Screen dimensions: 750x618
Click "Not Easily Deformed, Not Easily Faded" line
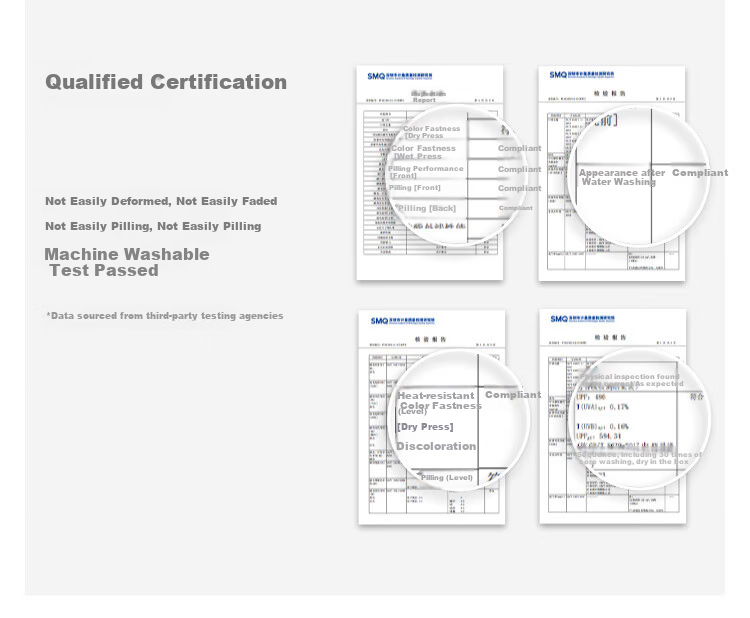pyautogui.click(x=161, y=201)
